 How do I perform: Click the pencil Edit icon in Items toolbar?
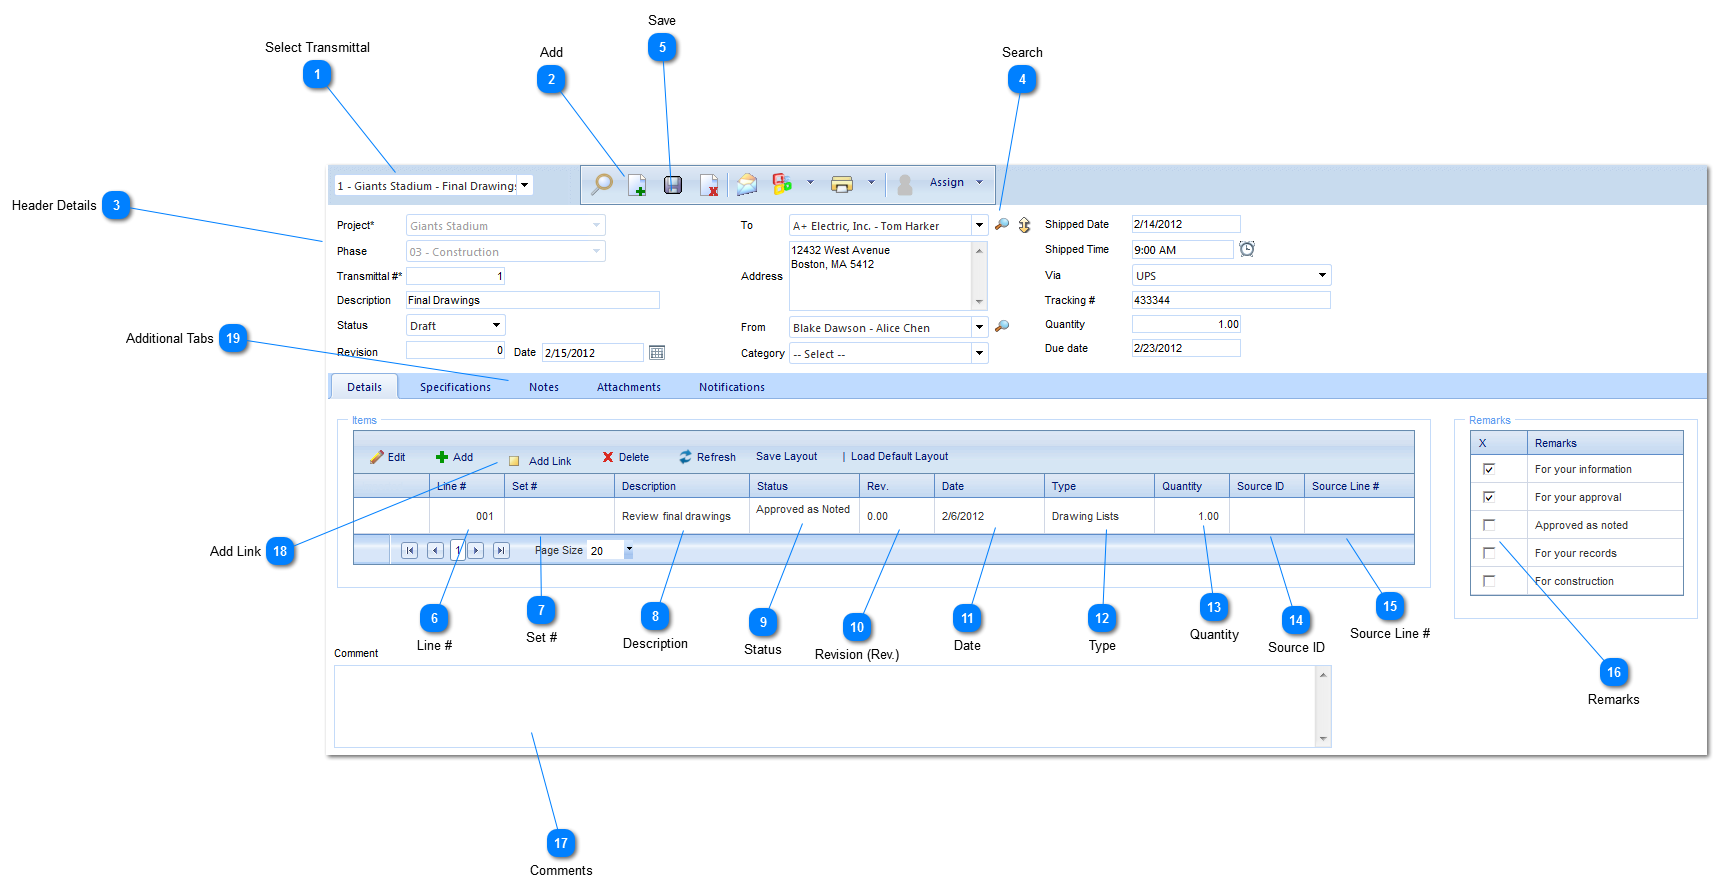pyautogui.click(x=377, y=457)
